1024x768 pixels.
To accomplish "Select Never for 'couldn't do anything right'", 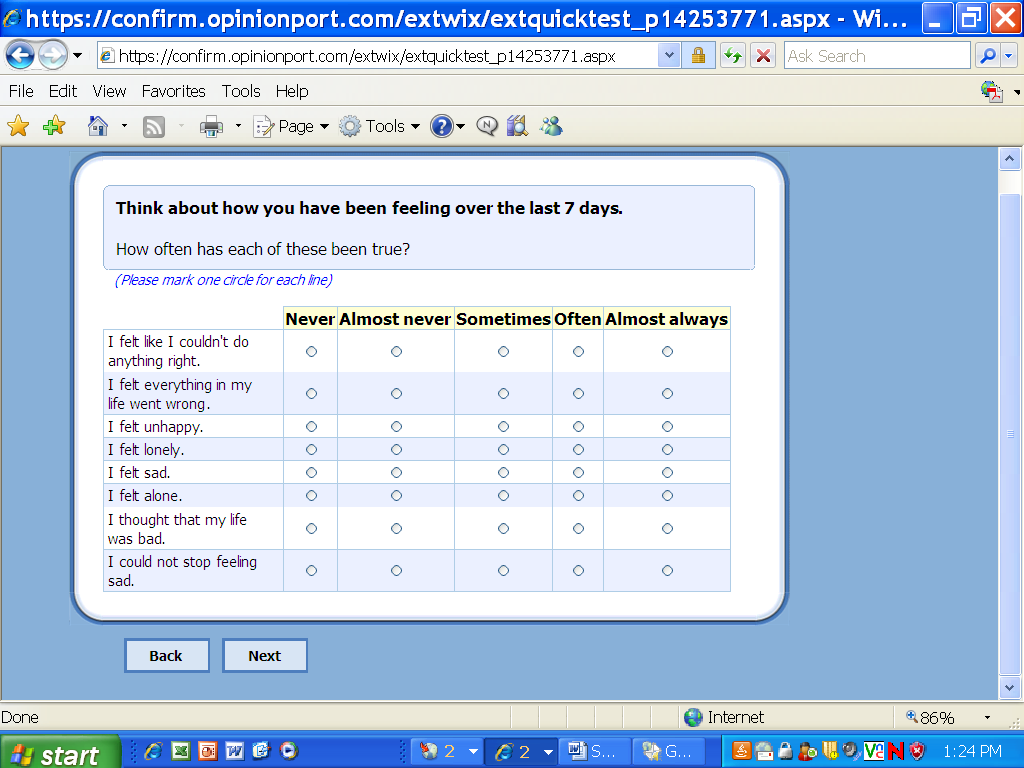I will pyautogui.click(x=312, y=351).
